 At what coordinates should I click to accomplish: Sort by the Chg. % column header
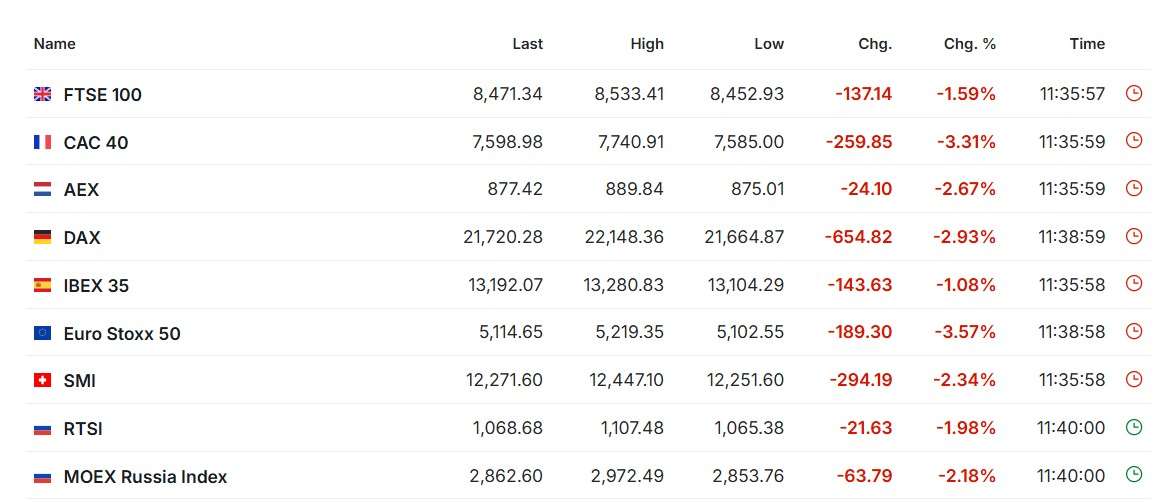pyautogui.click(x=969, y=44)
